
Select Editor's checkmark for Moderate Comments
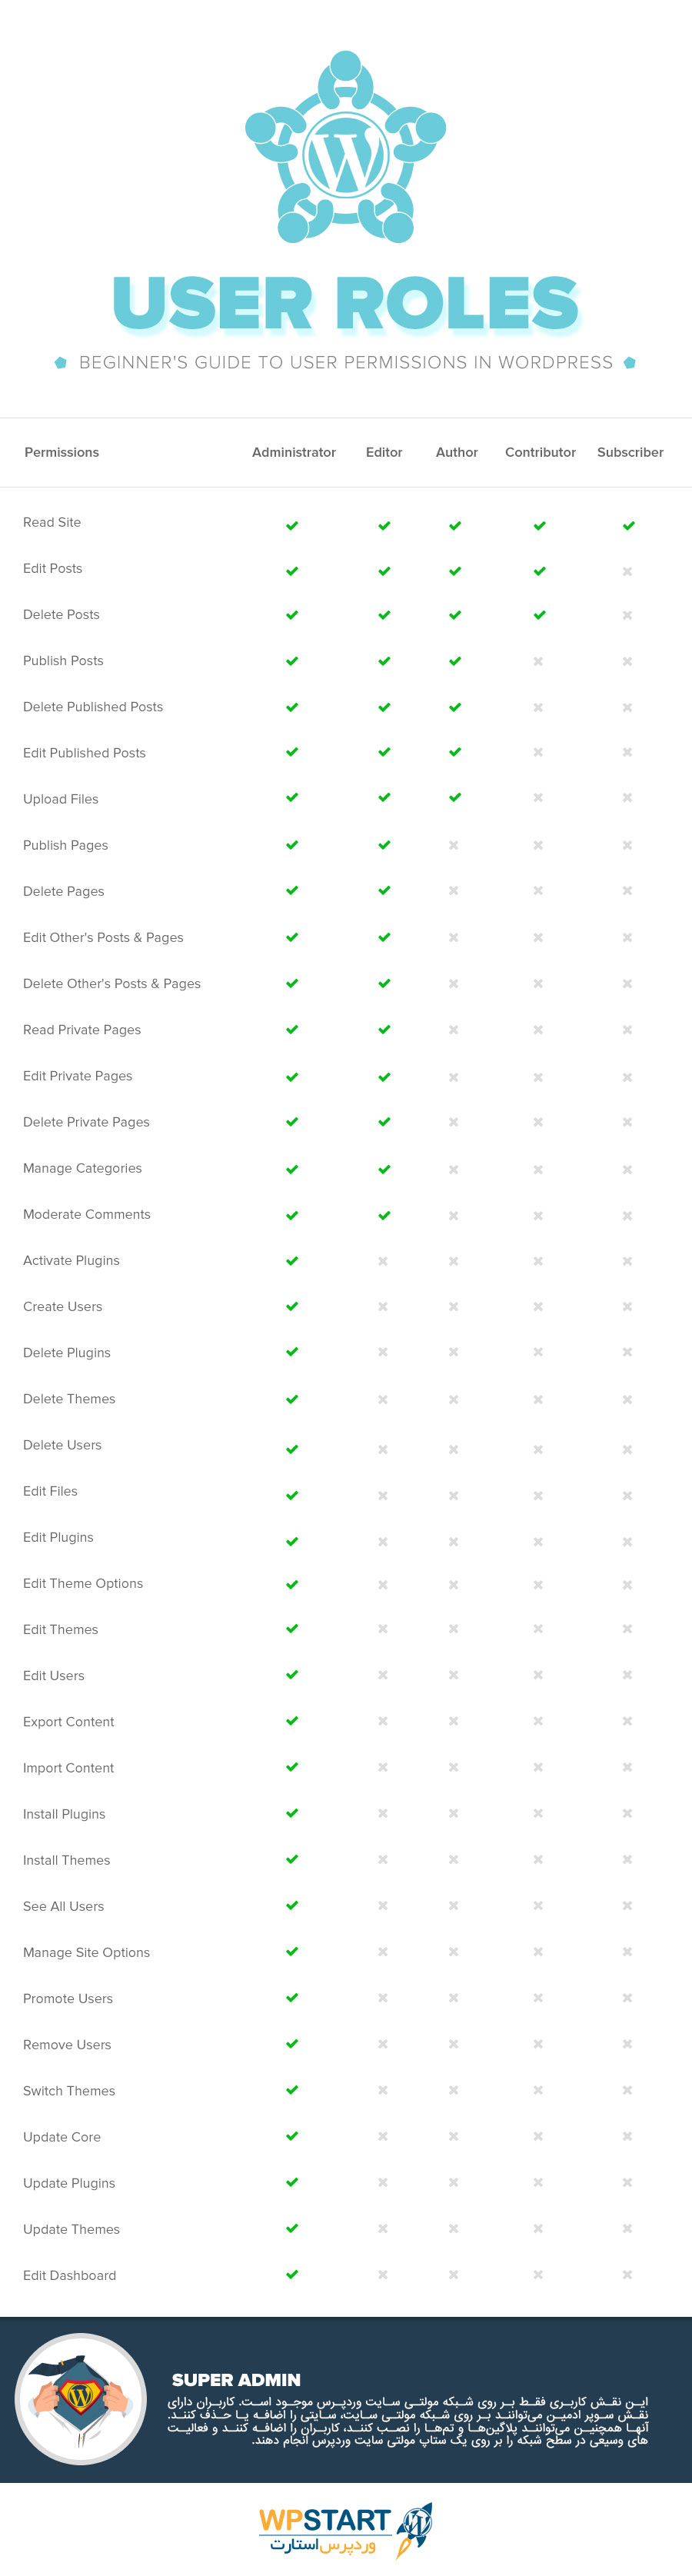[384, 1215]
